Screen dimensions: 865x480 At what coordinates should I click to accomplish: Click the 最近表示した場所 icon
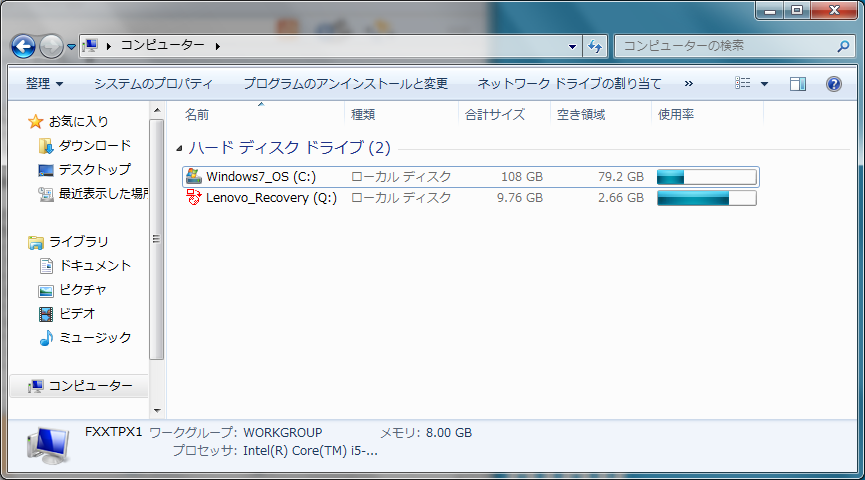[46, 194]
